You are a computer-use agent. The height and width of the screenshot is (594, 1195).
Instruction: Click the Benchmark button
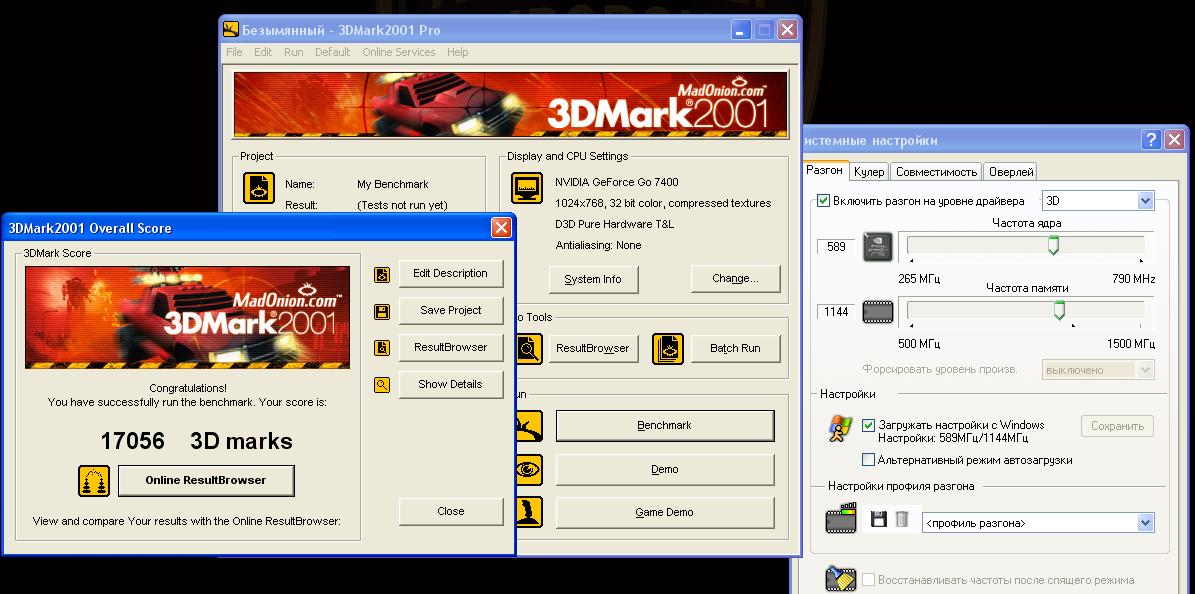[x=665, y=425]
